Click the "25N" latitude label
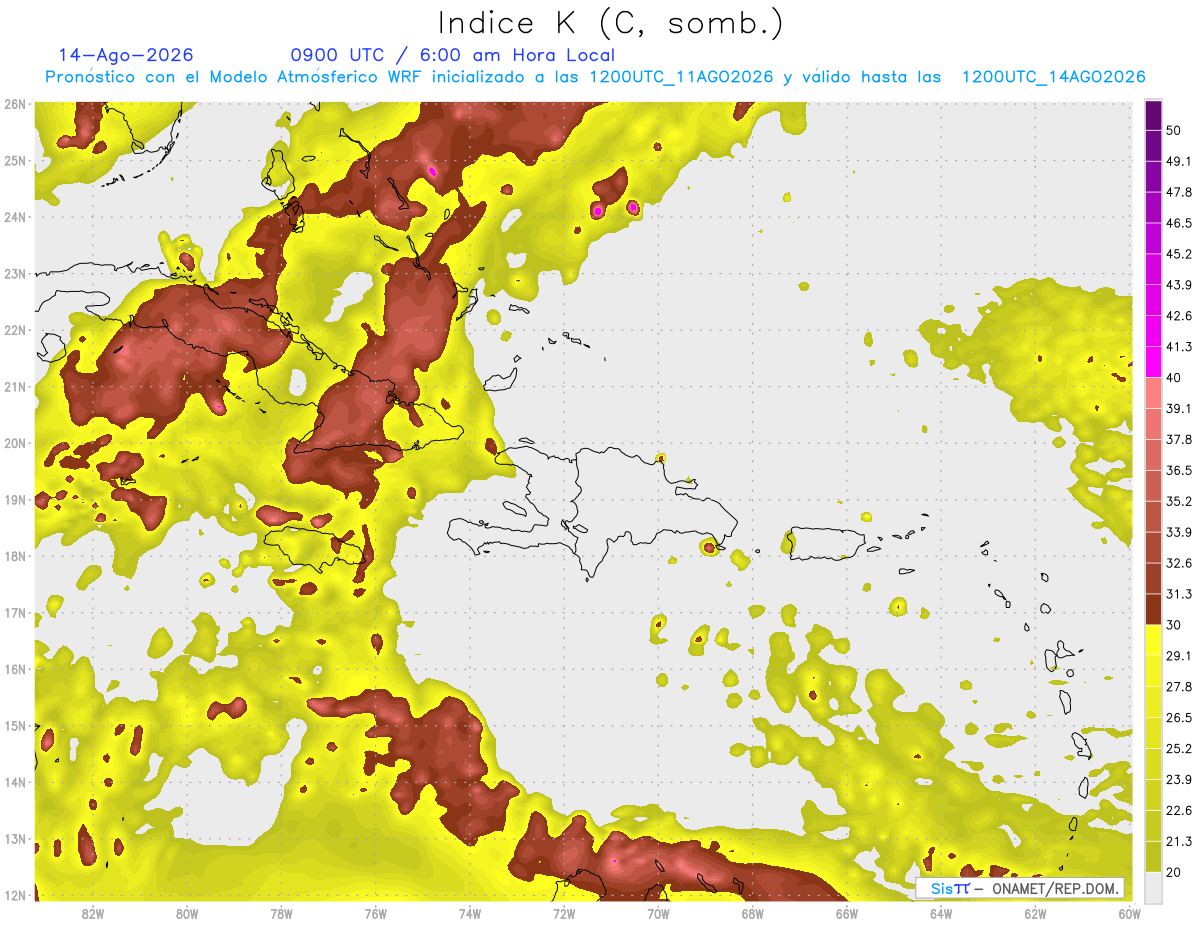 tap(15, 161)
